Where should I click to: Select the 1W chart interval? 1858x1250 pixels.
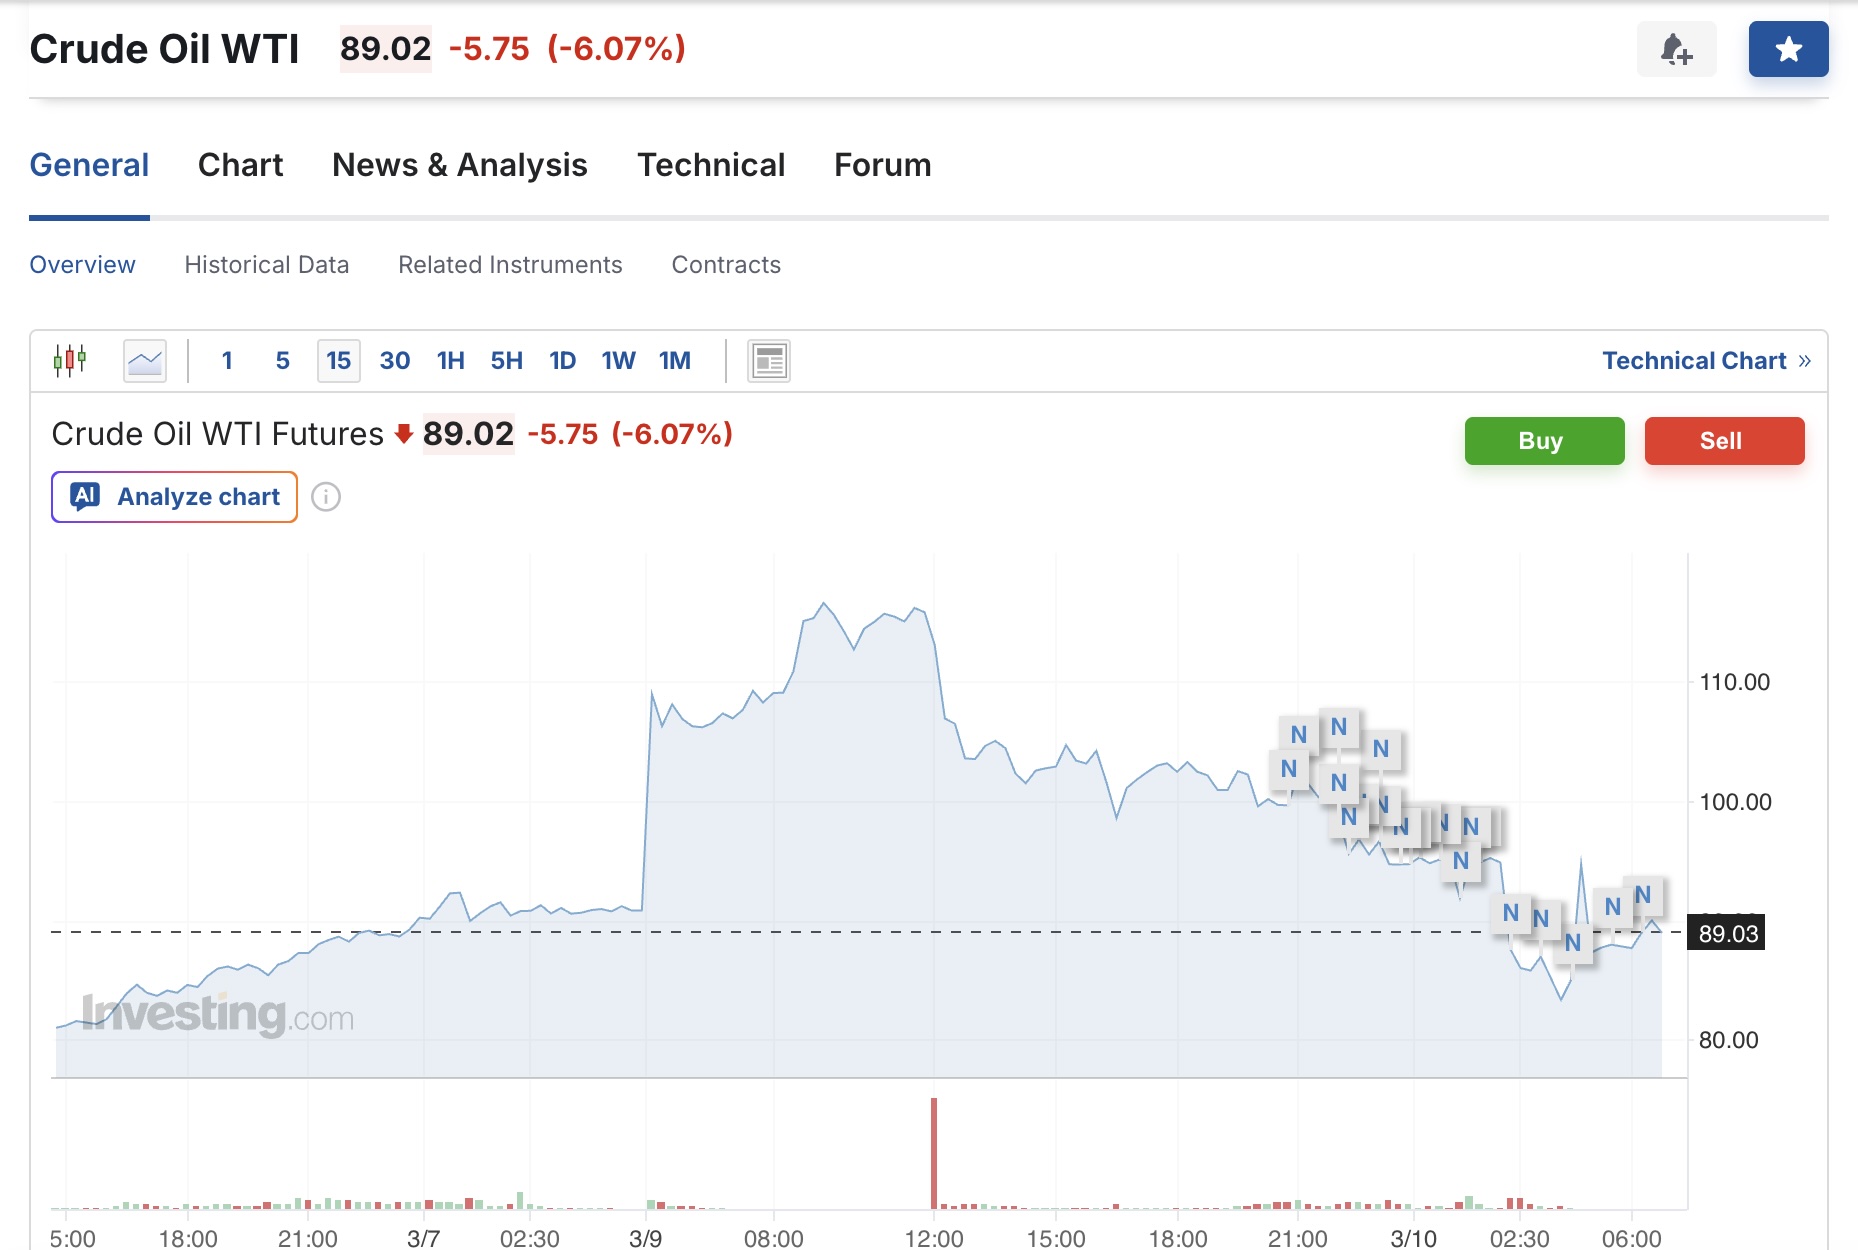(618, 360)
